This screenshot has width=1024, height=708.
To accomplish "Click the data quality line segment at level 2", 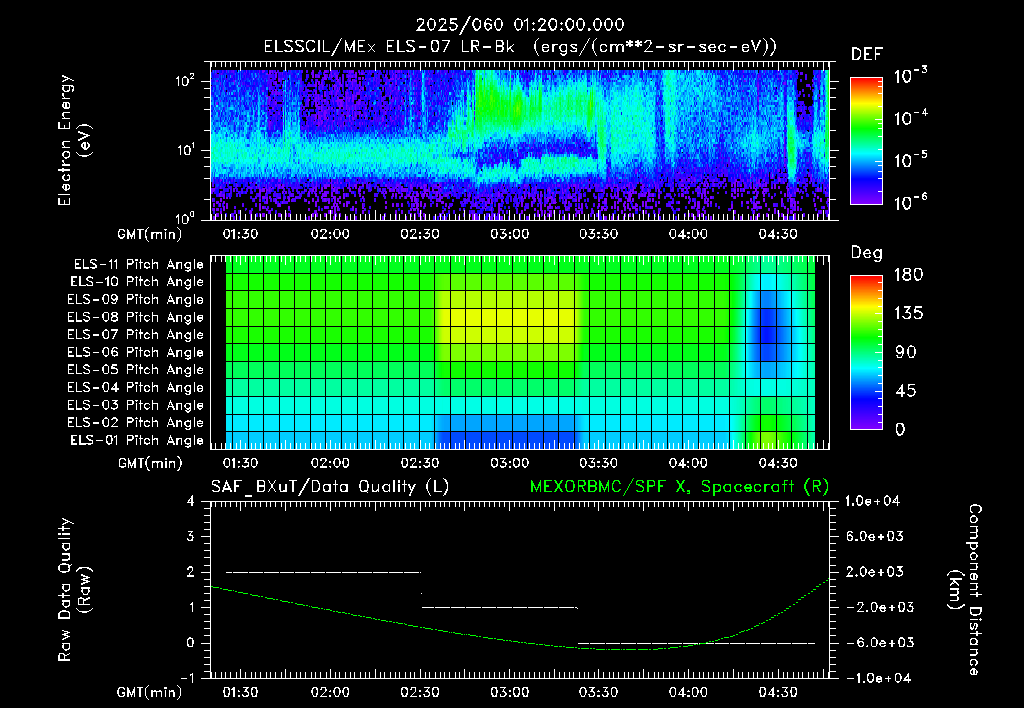I will (x=323, y=572).
